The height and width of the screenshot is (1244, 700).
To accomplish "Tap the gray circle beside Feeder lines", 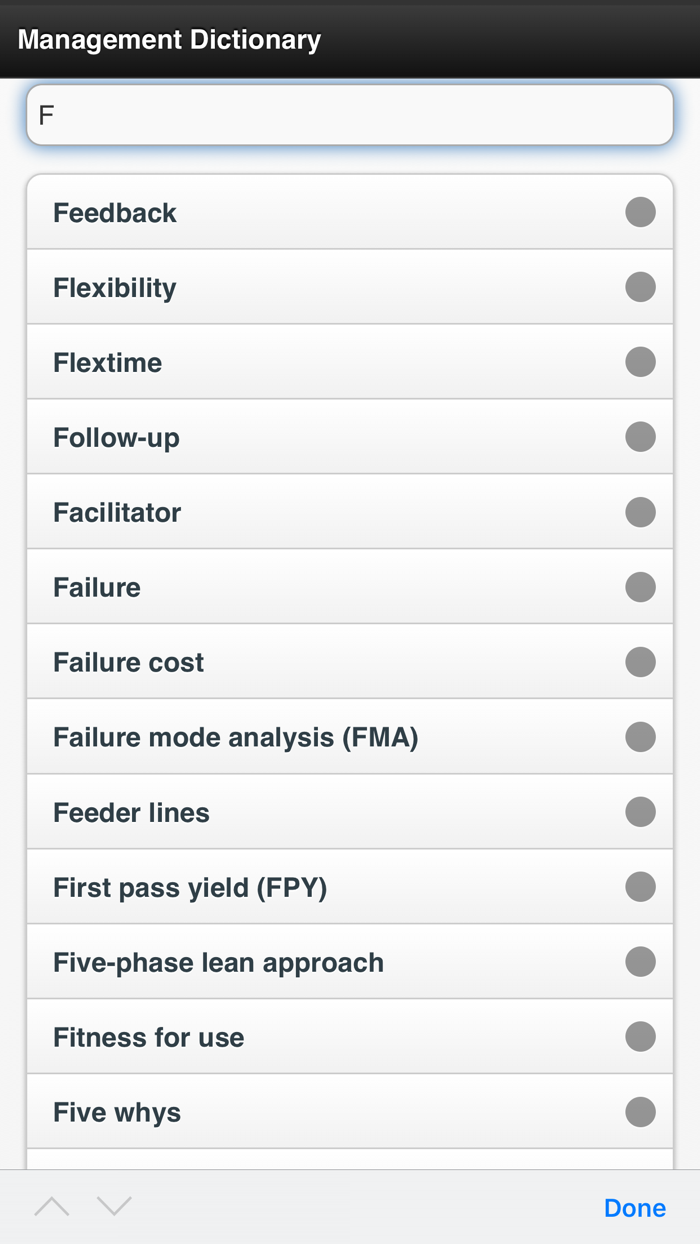I will [640, 811].
